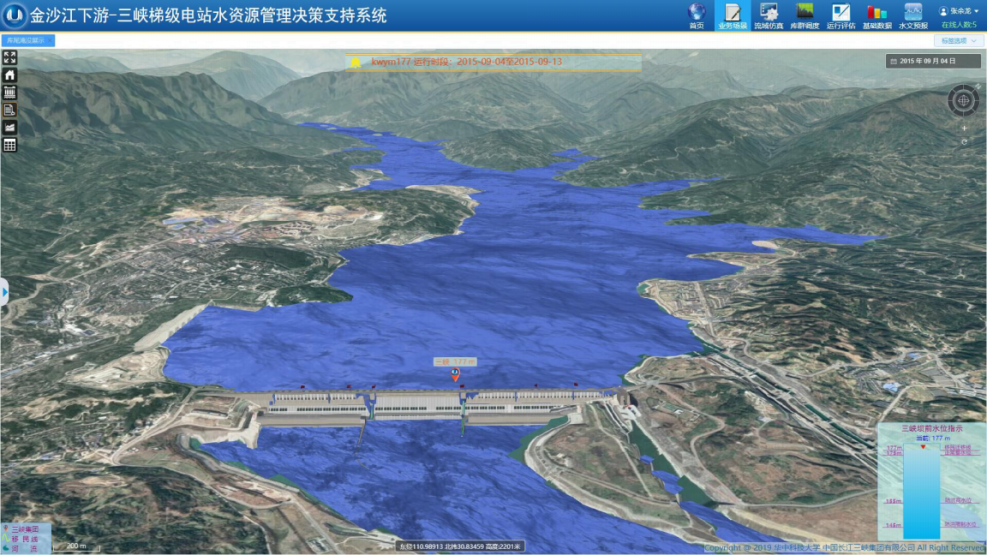Click the fullscreen expand arrows icon
The height and width of the screenshot is (555, 987).
[x=10, y=58]
